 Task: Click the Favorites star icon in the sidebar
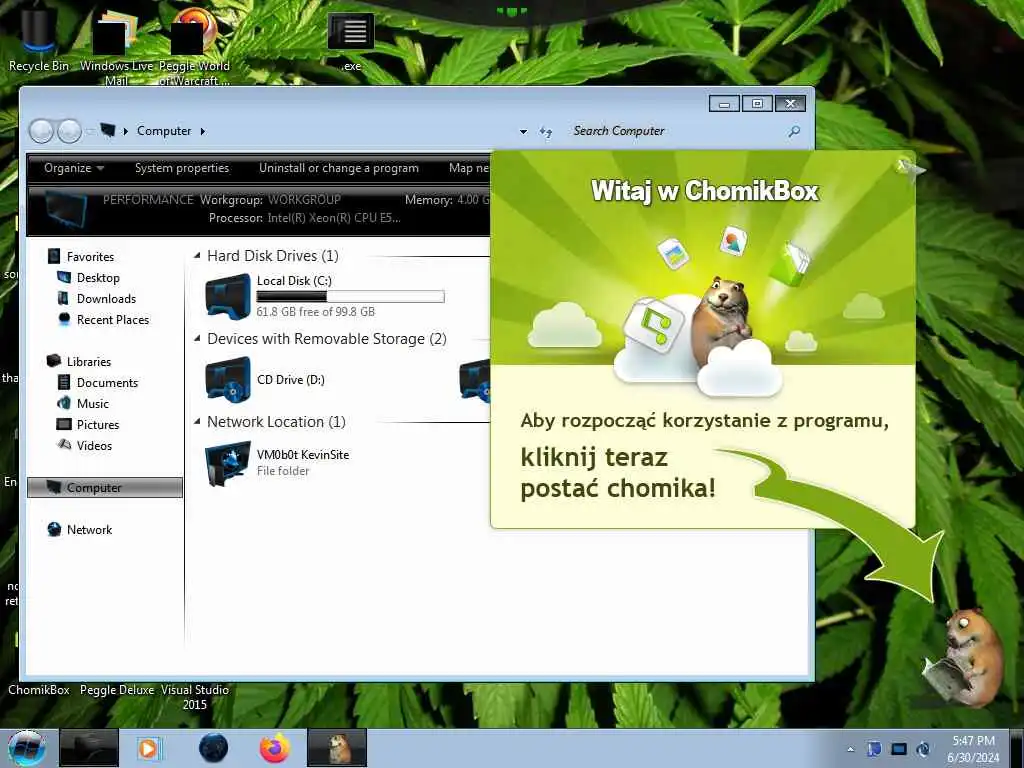tap(54, 257)
